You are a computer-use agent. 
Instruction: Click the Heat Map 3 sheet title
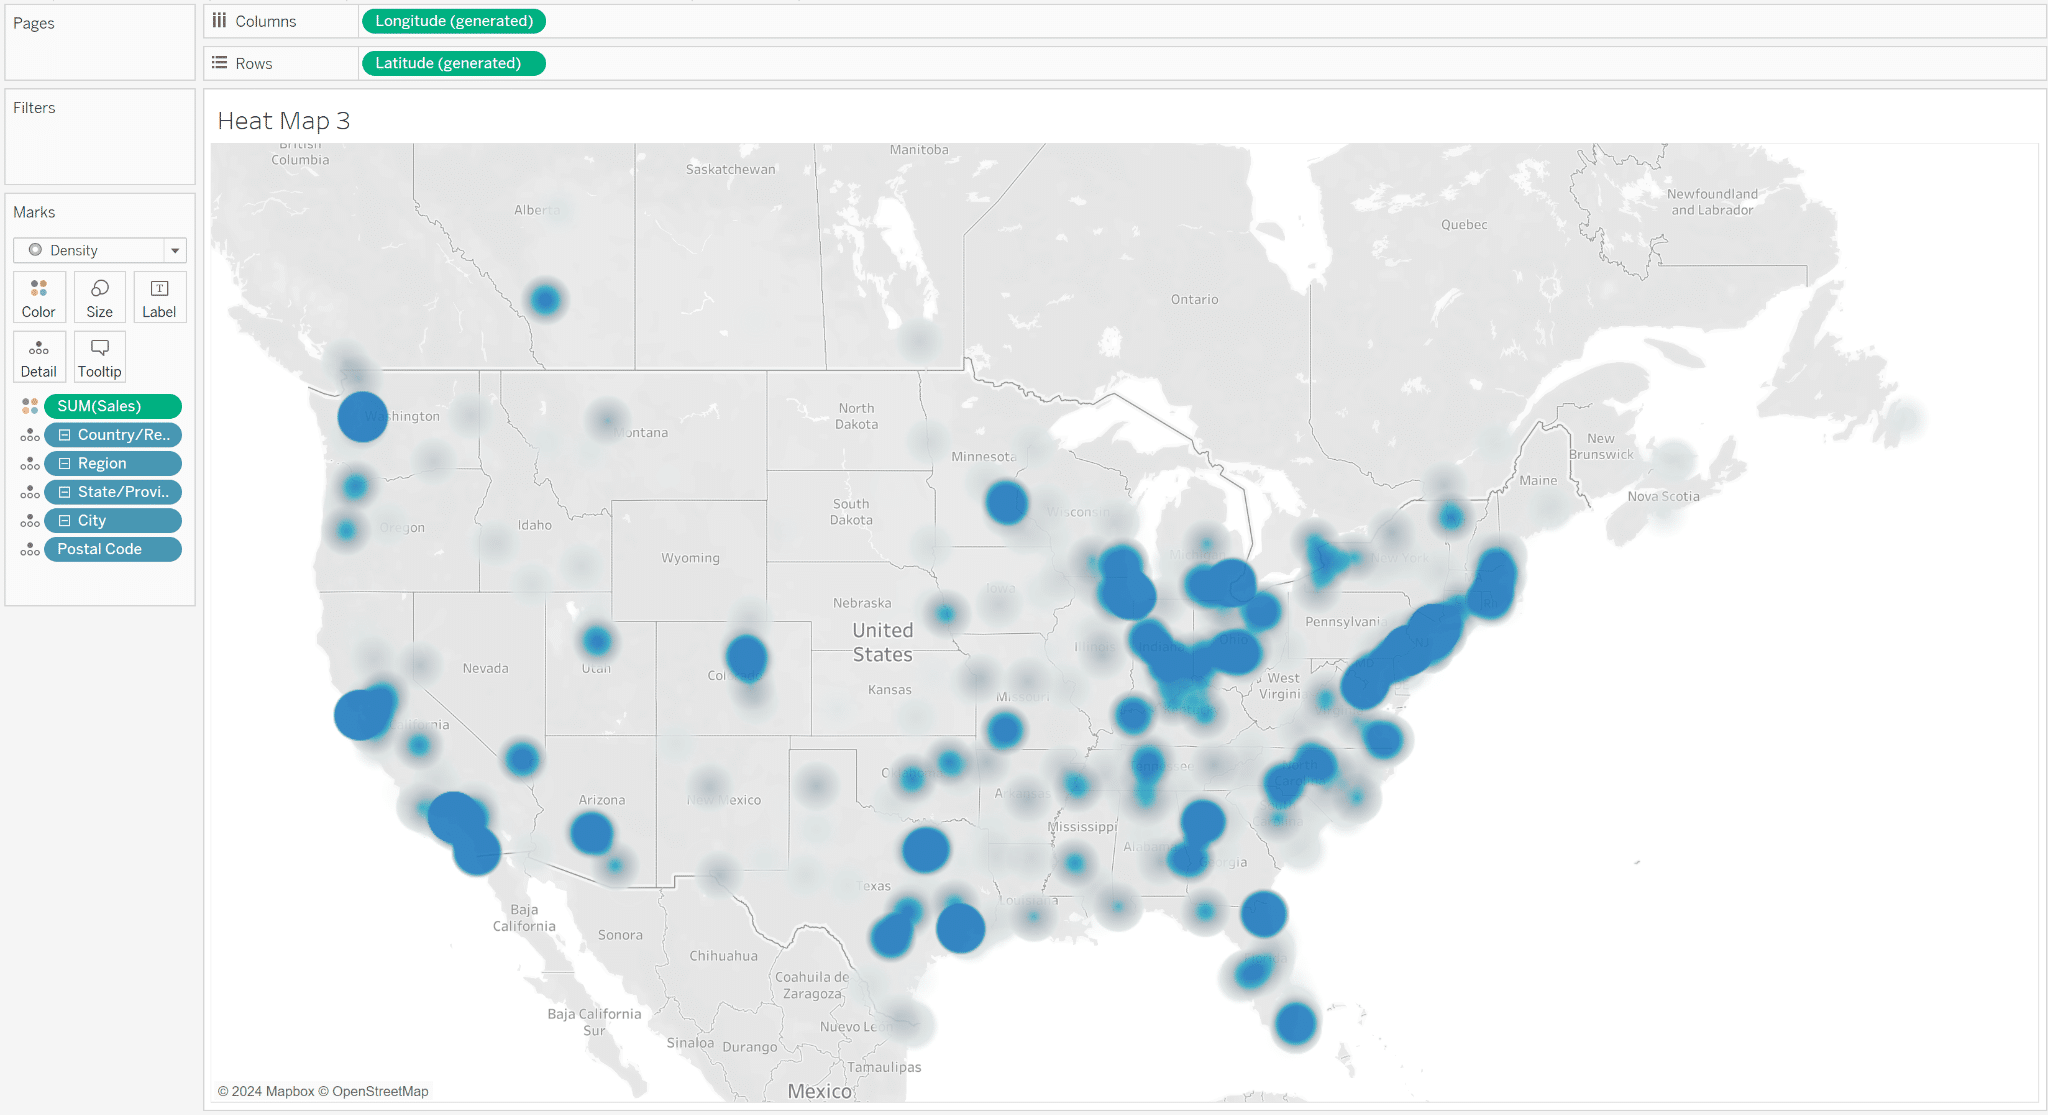[x=283, y=120]
